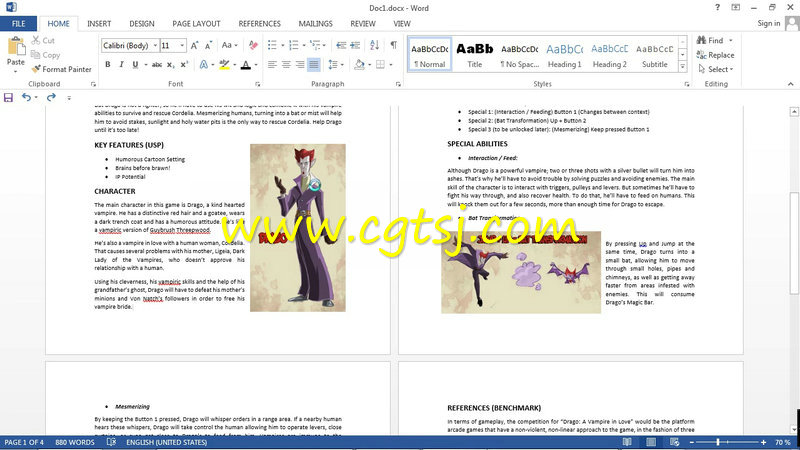Apply paragraph shading
Screen dimensions: 800x450
point(359,65)
